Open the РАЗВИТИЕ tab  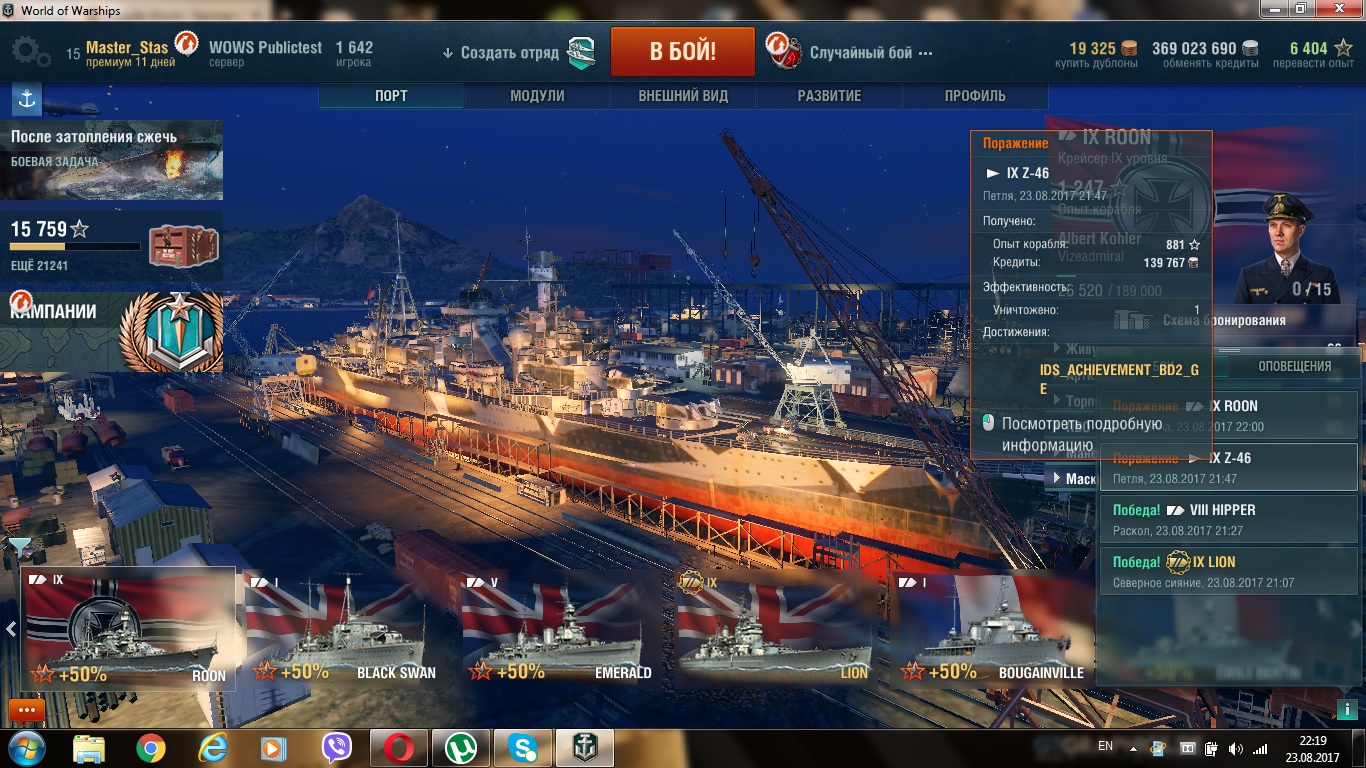[829, 96]
